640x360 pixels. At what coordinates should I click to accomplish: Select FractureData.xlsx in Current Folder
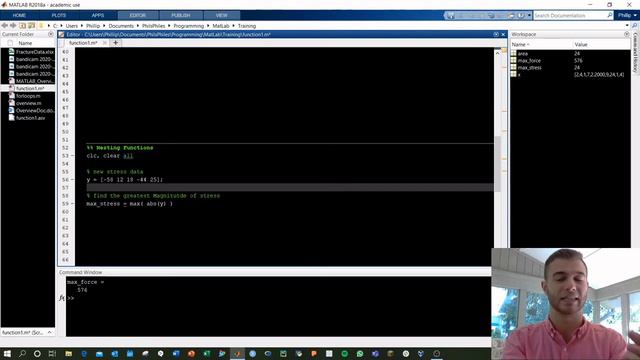31,52
